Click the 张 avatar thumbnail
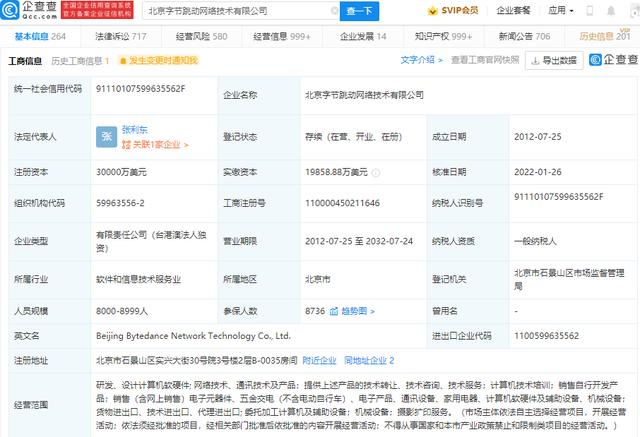The height and width of the screenshot is (437, 640). 107,137
